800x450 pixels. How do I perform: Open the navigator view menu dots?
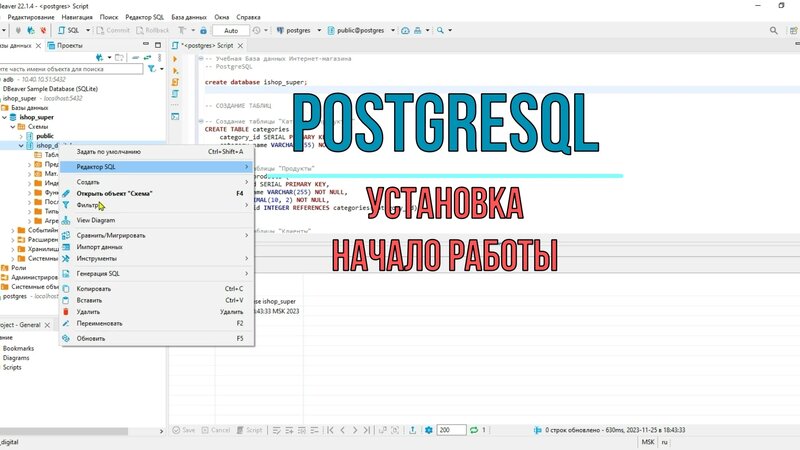(x=160, y=58)
